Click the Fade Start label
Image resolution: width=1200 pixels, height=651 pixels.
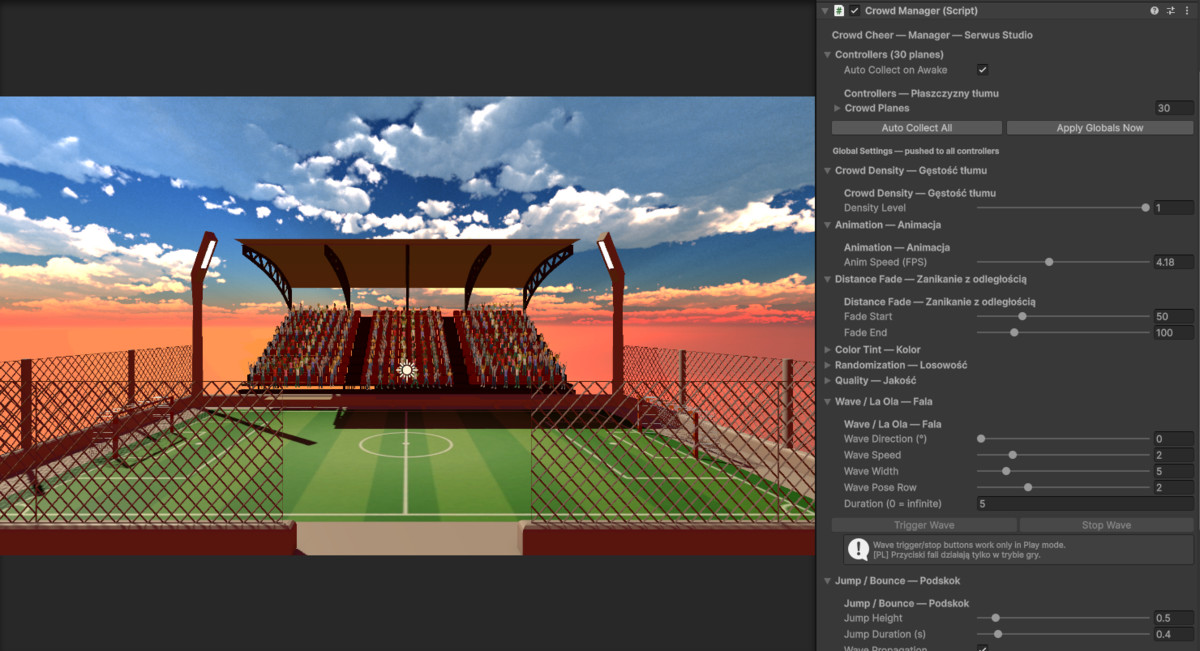pyautogui.click(x=868, y=316)
